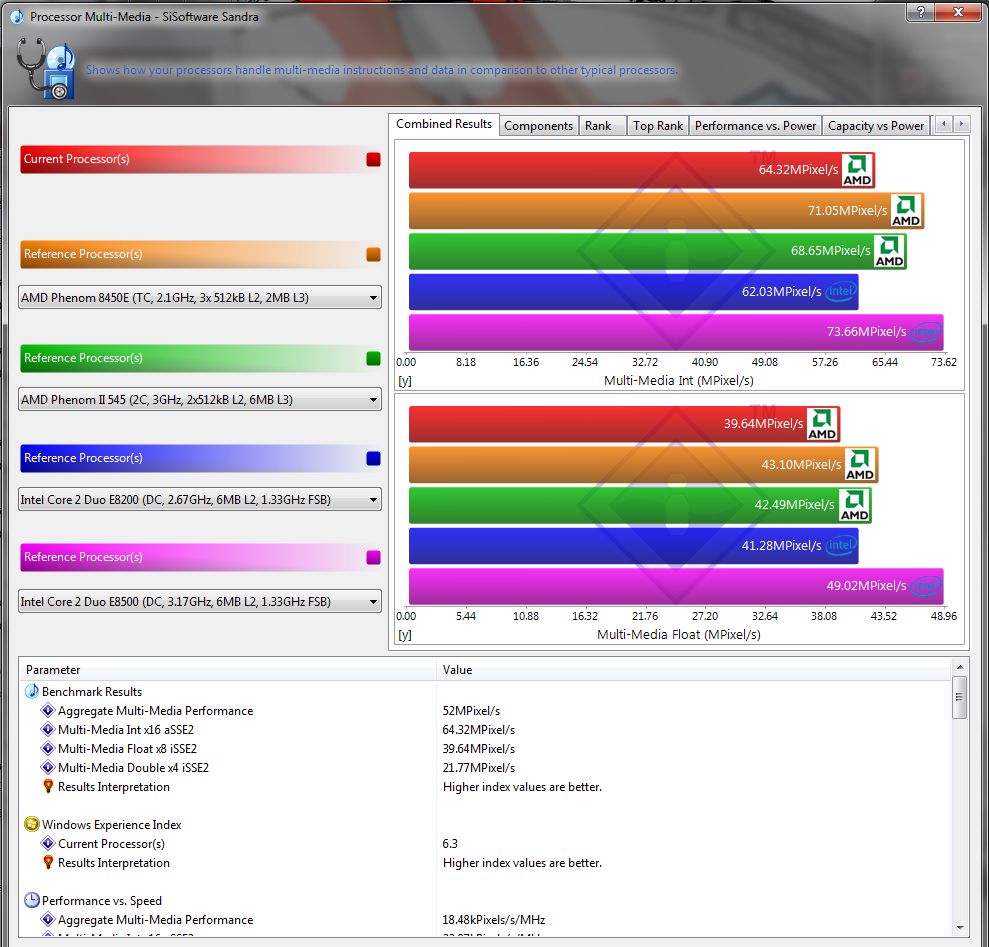Click the diamond icon beside Multi-Media Int x16 aSSE2
This screenshot has height=947, width=989.
point(48,729)
